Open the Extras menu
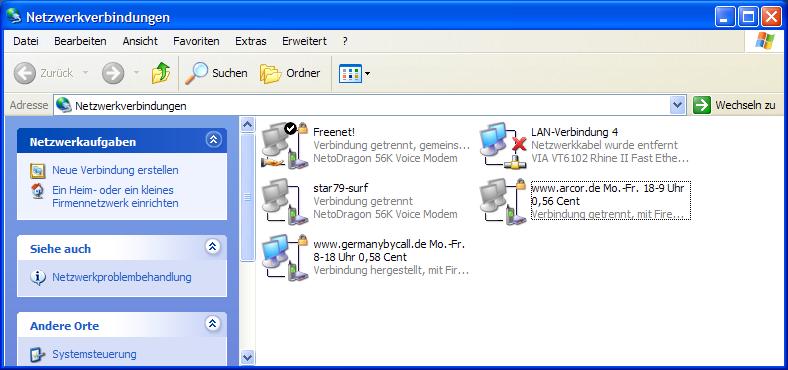The image size is (788, 370). (x=251, y=41)
